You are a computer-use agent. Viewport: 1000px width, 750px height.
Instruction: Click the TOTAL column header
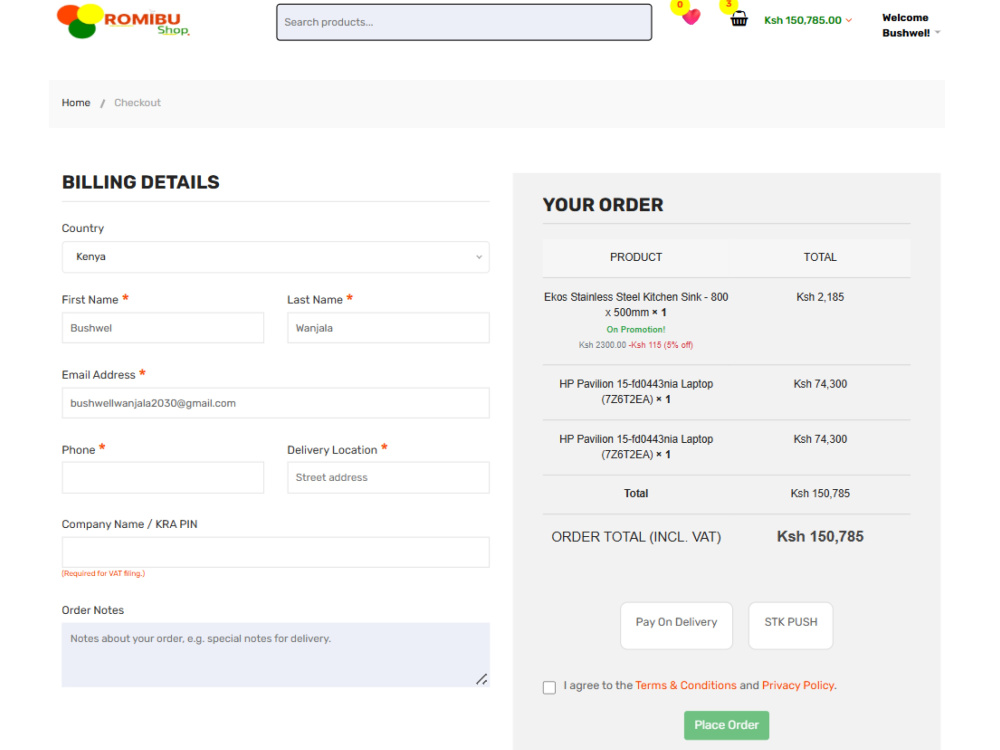820,258
